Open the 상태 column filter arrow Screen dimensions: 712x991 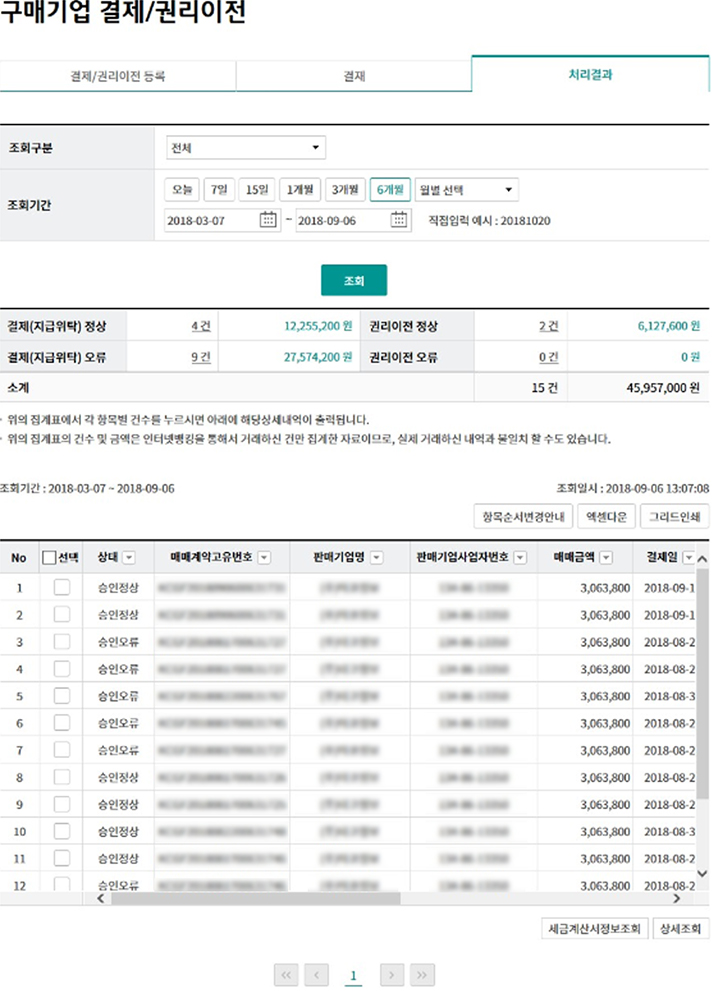pos(129,558)
